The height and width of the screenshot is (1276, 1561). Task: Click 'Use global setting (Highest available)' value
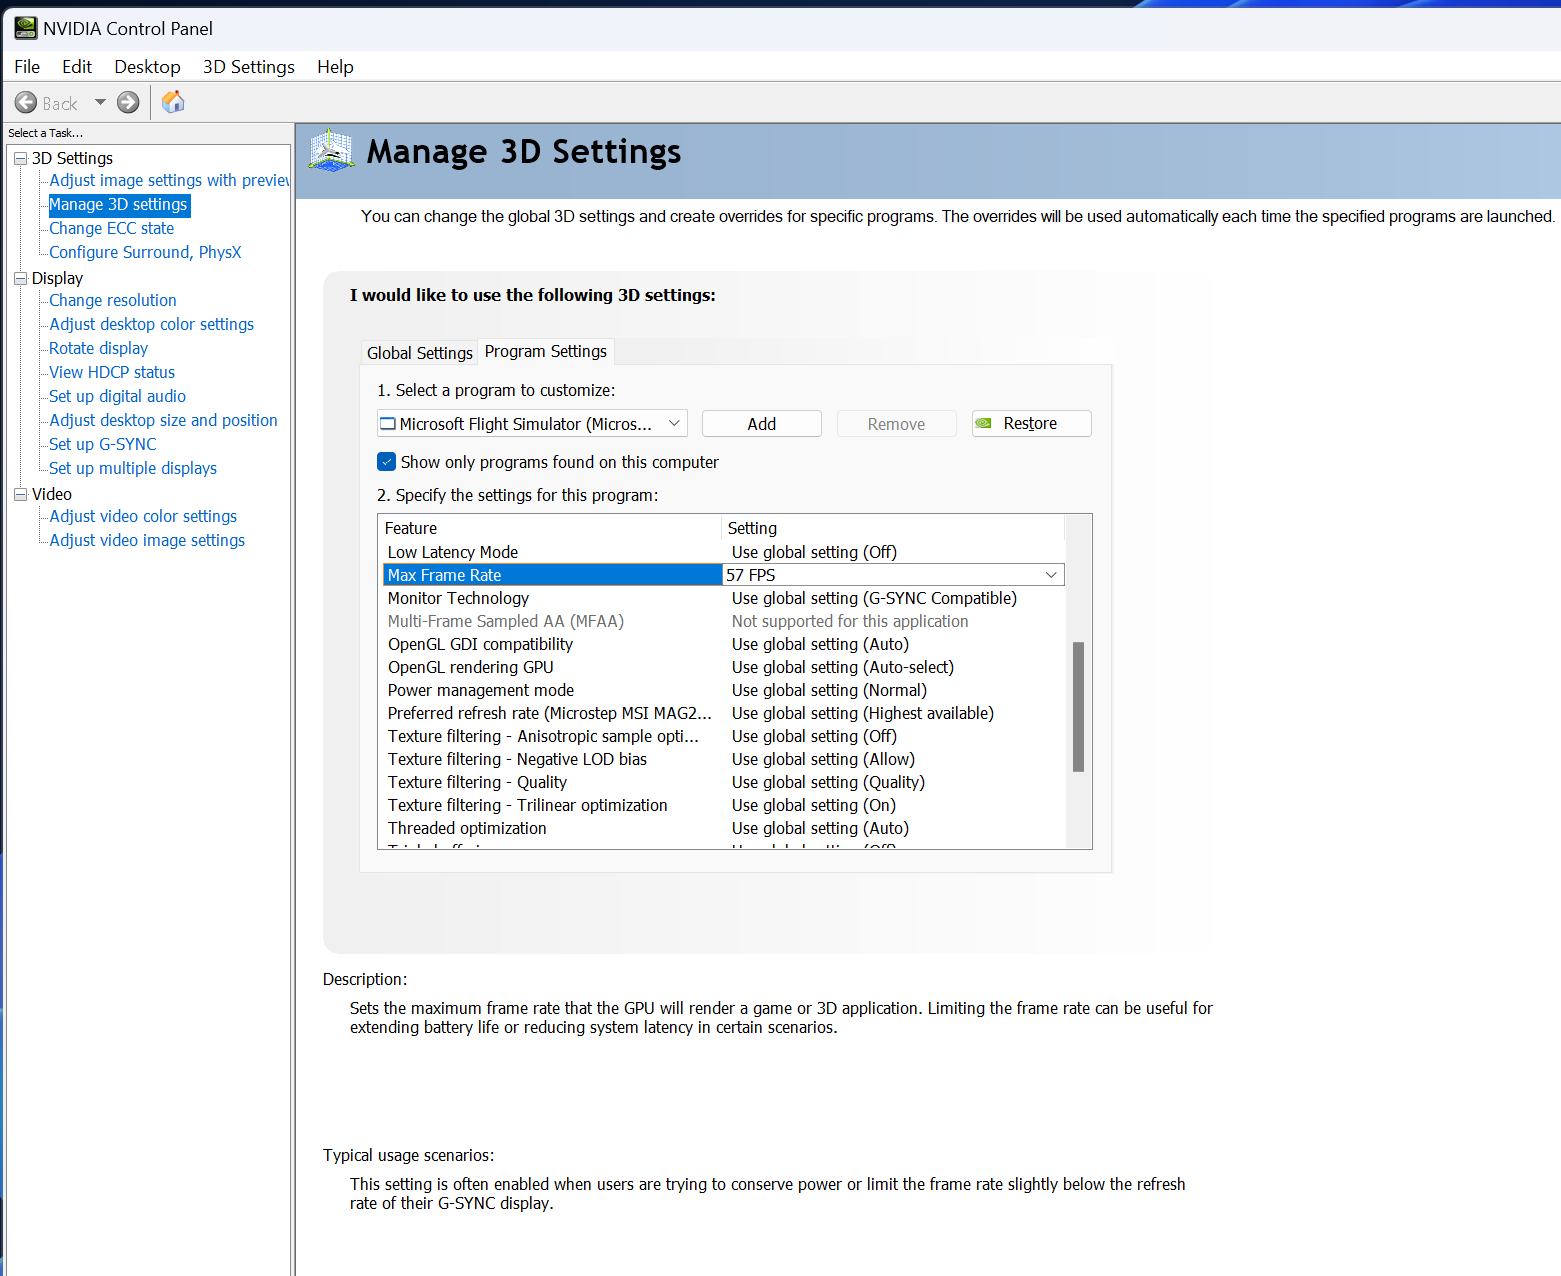863,713
